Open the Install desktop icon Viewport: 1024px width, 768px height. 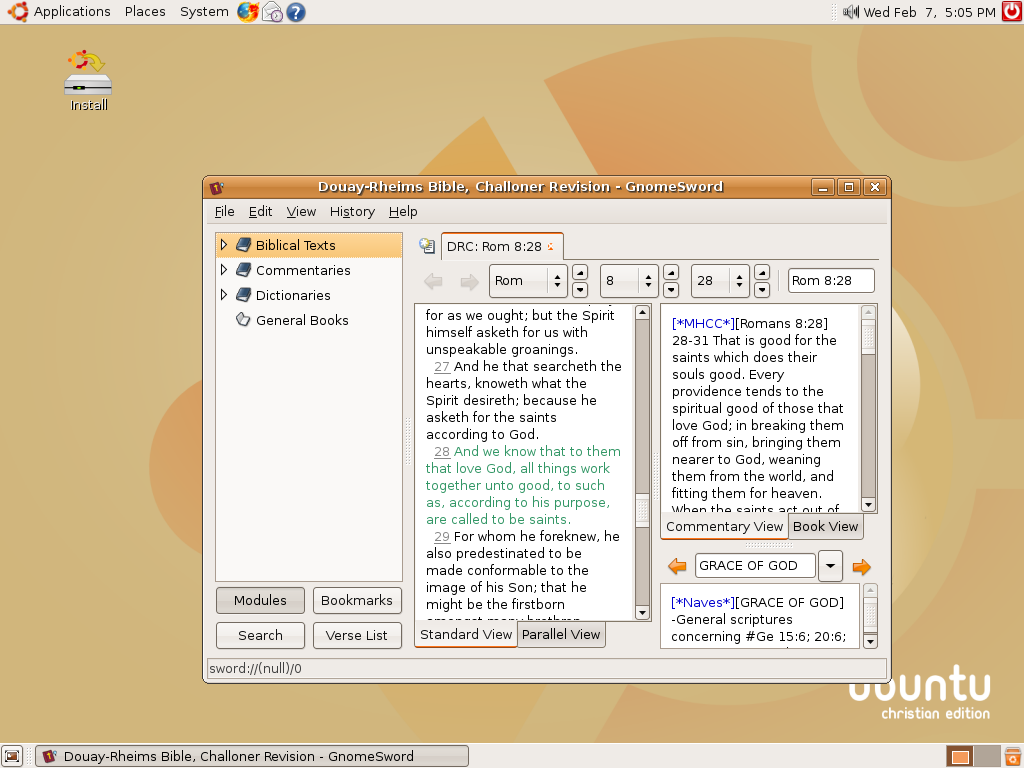(88, 81)
